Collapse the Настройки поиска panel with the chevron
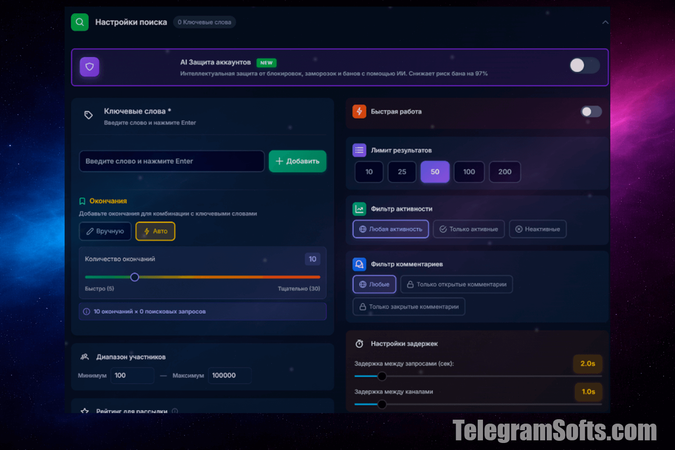 coord(604,22)
